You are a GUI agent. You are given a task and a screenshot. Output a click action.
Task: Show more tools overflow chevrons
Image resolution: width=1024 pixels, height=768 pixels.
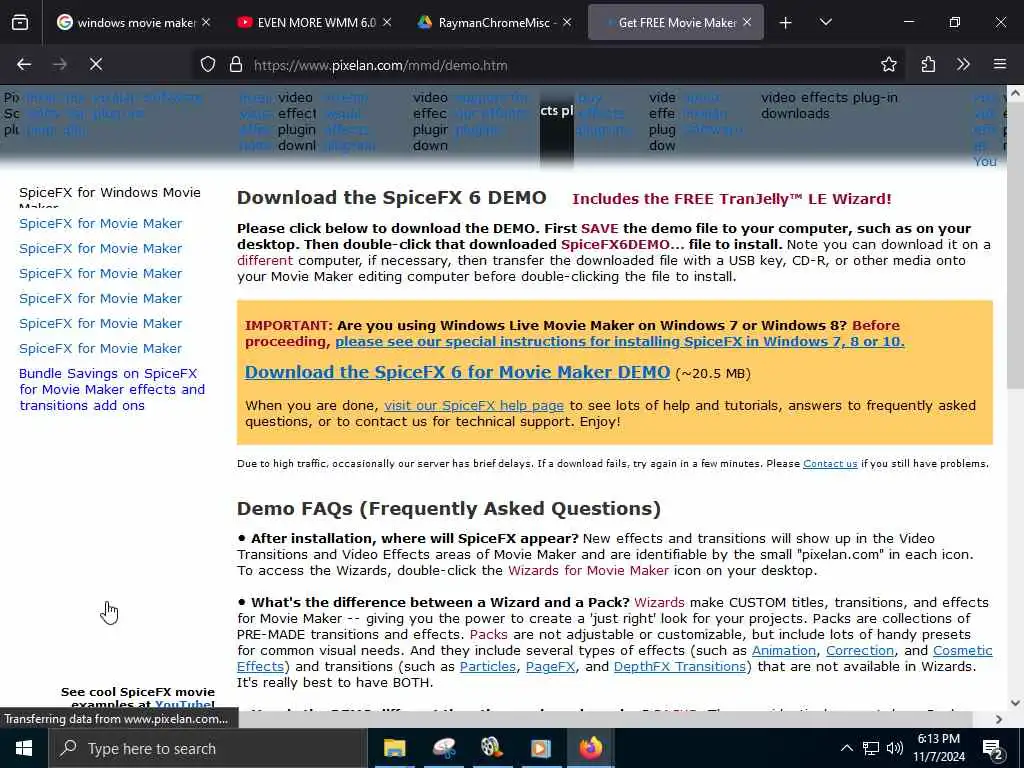coord(963,65)
